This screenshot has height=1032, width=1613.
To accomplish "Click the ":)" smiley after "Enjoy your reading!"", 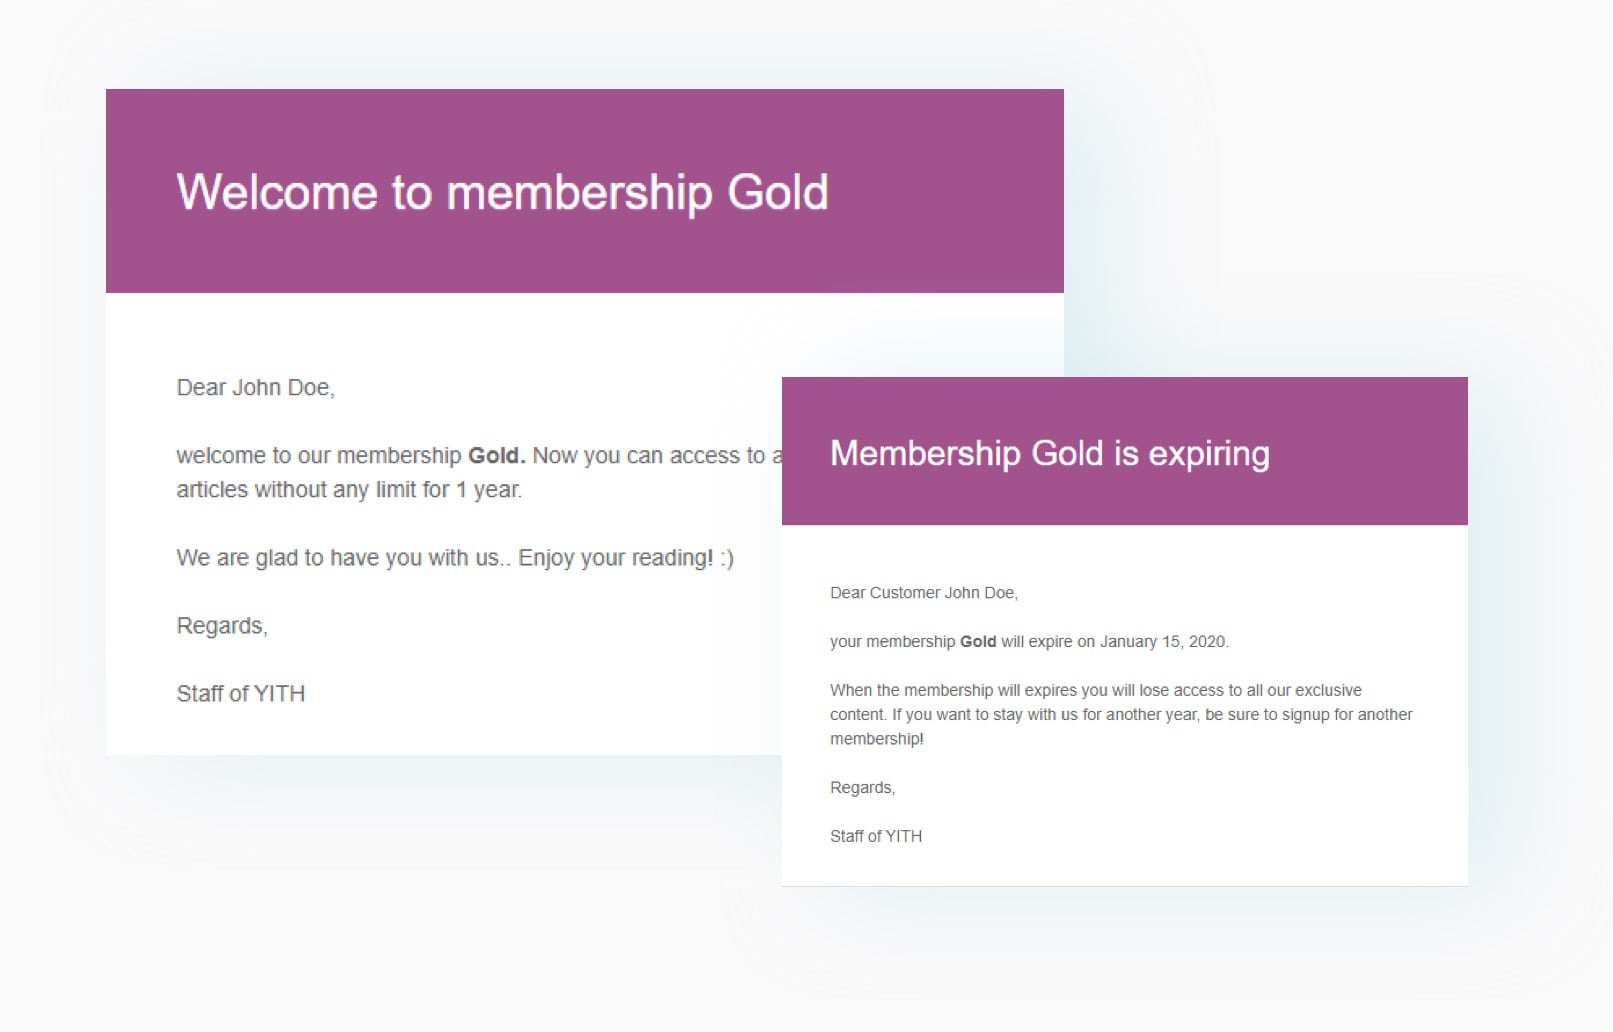I will 726,558.
